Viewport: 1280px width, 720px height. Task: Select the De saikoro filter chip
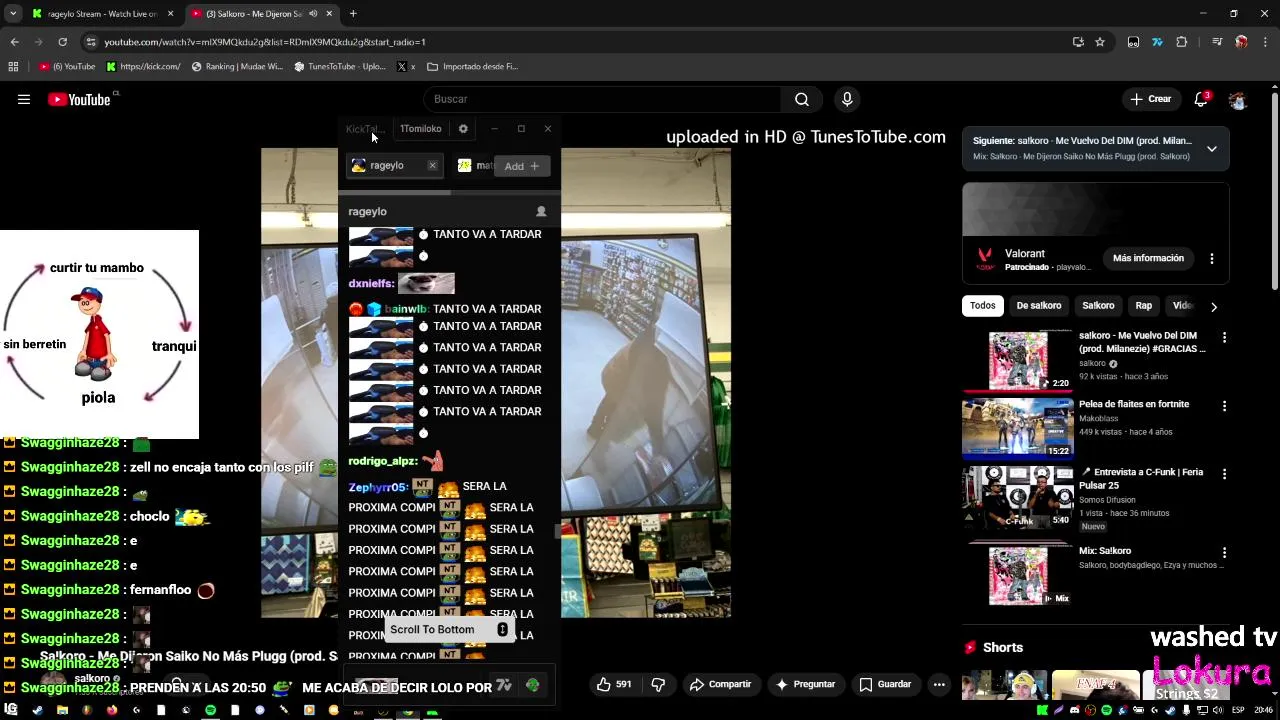coord(1039,306)
